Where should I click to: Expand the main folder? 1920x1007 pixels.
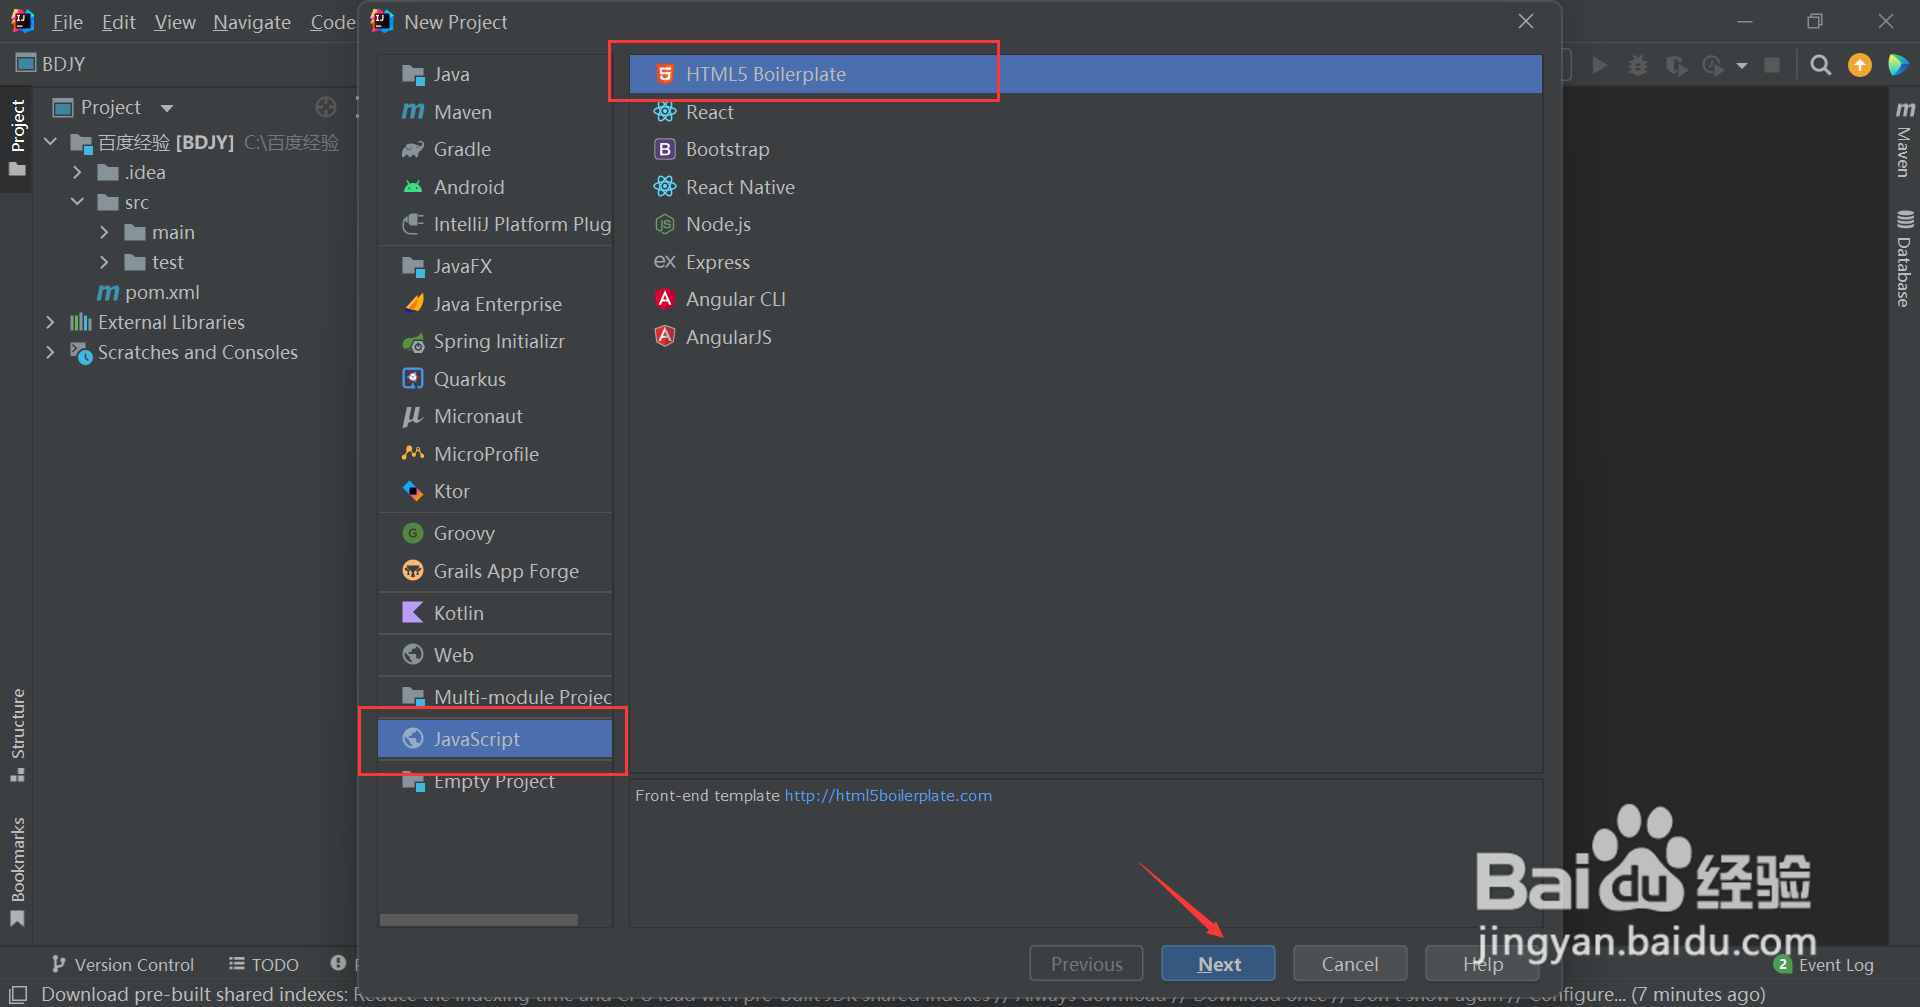[104, 232]
